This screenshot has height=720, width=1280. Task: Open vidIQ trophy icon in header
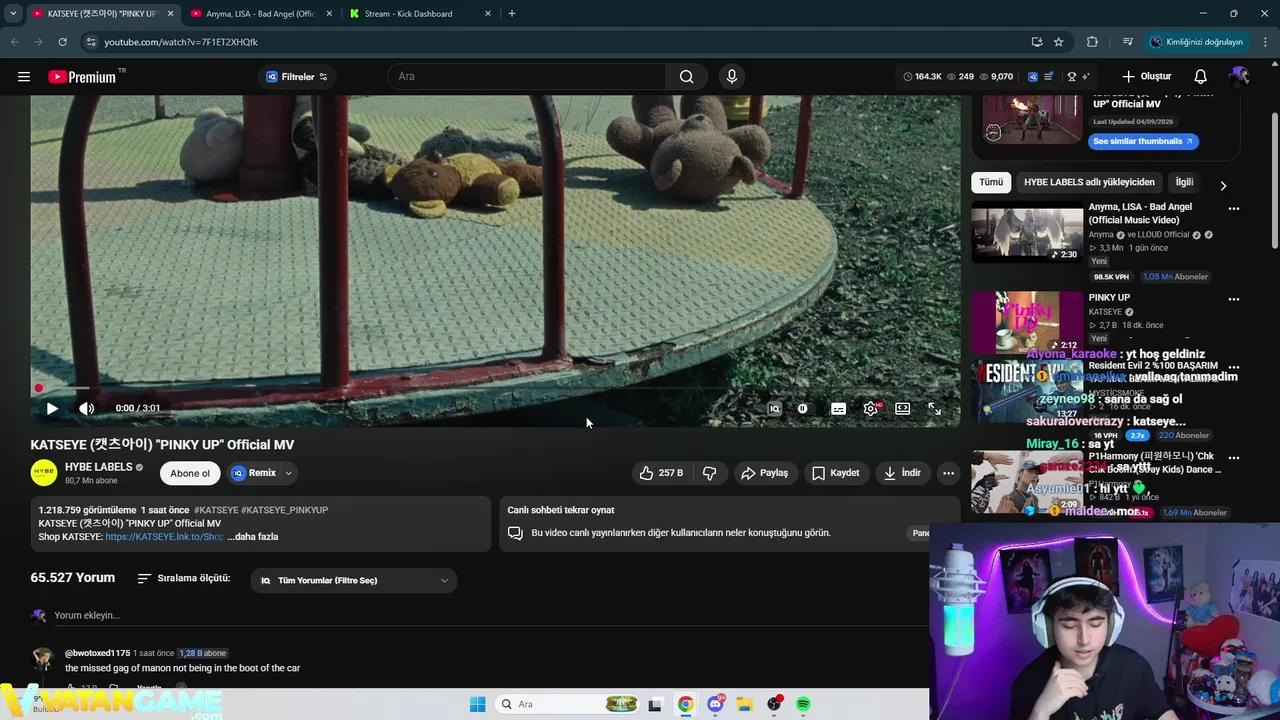click(1071, 77)
